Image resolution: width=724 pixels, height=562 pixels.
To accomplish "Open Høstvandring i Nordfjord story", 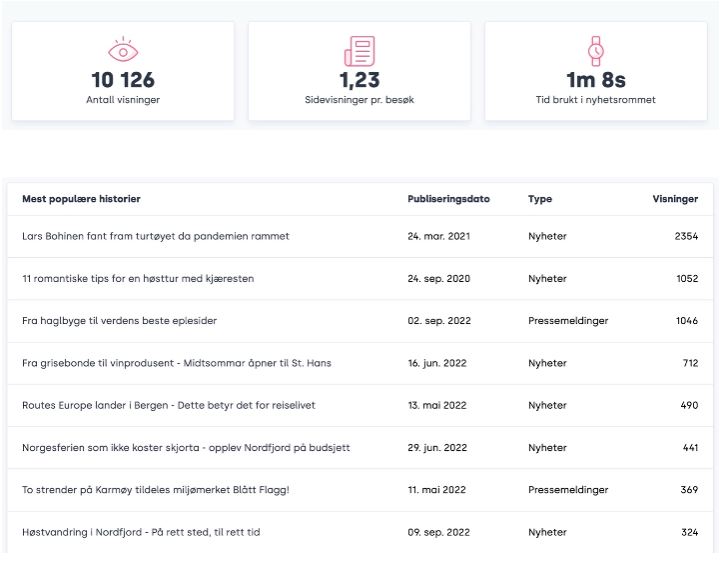I will click(141, 532).
